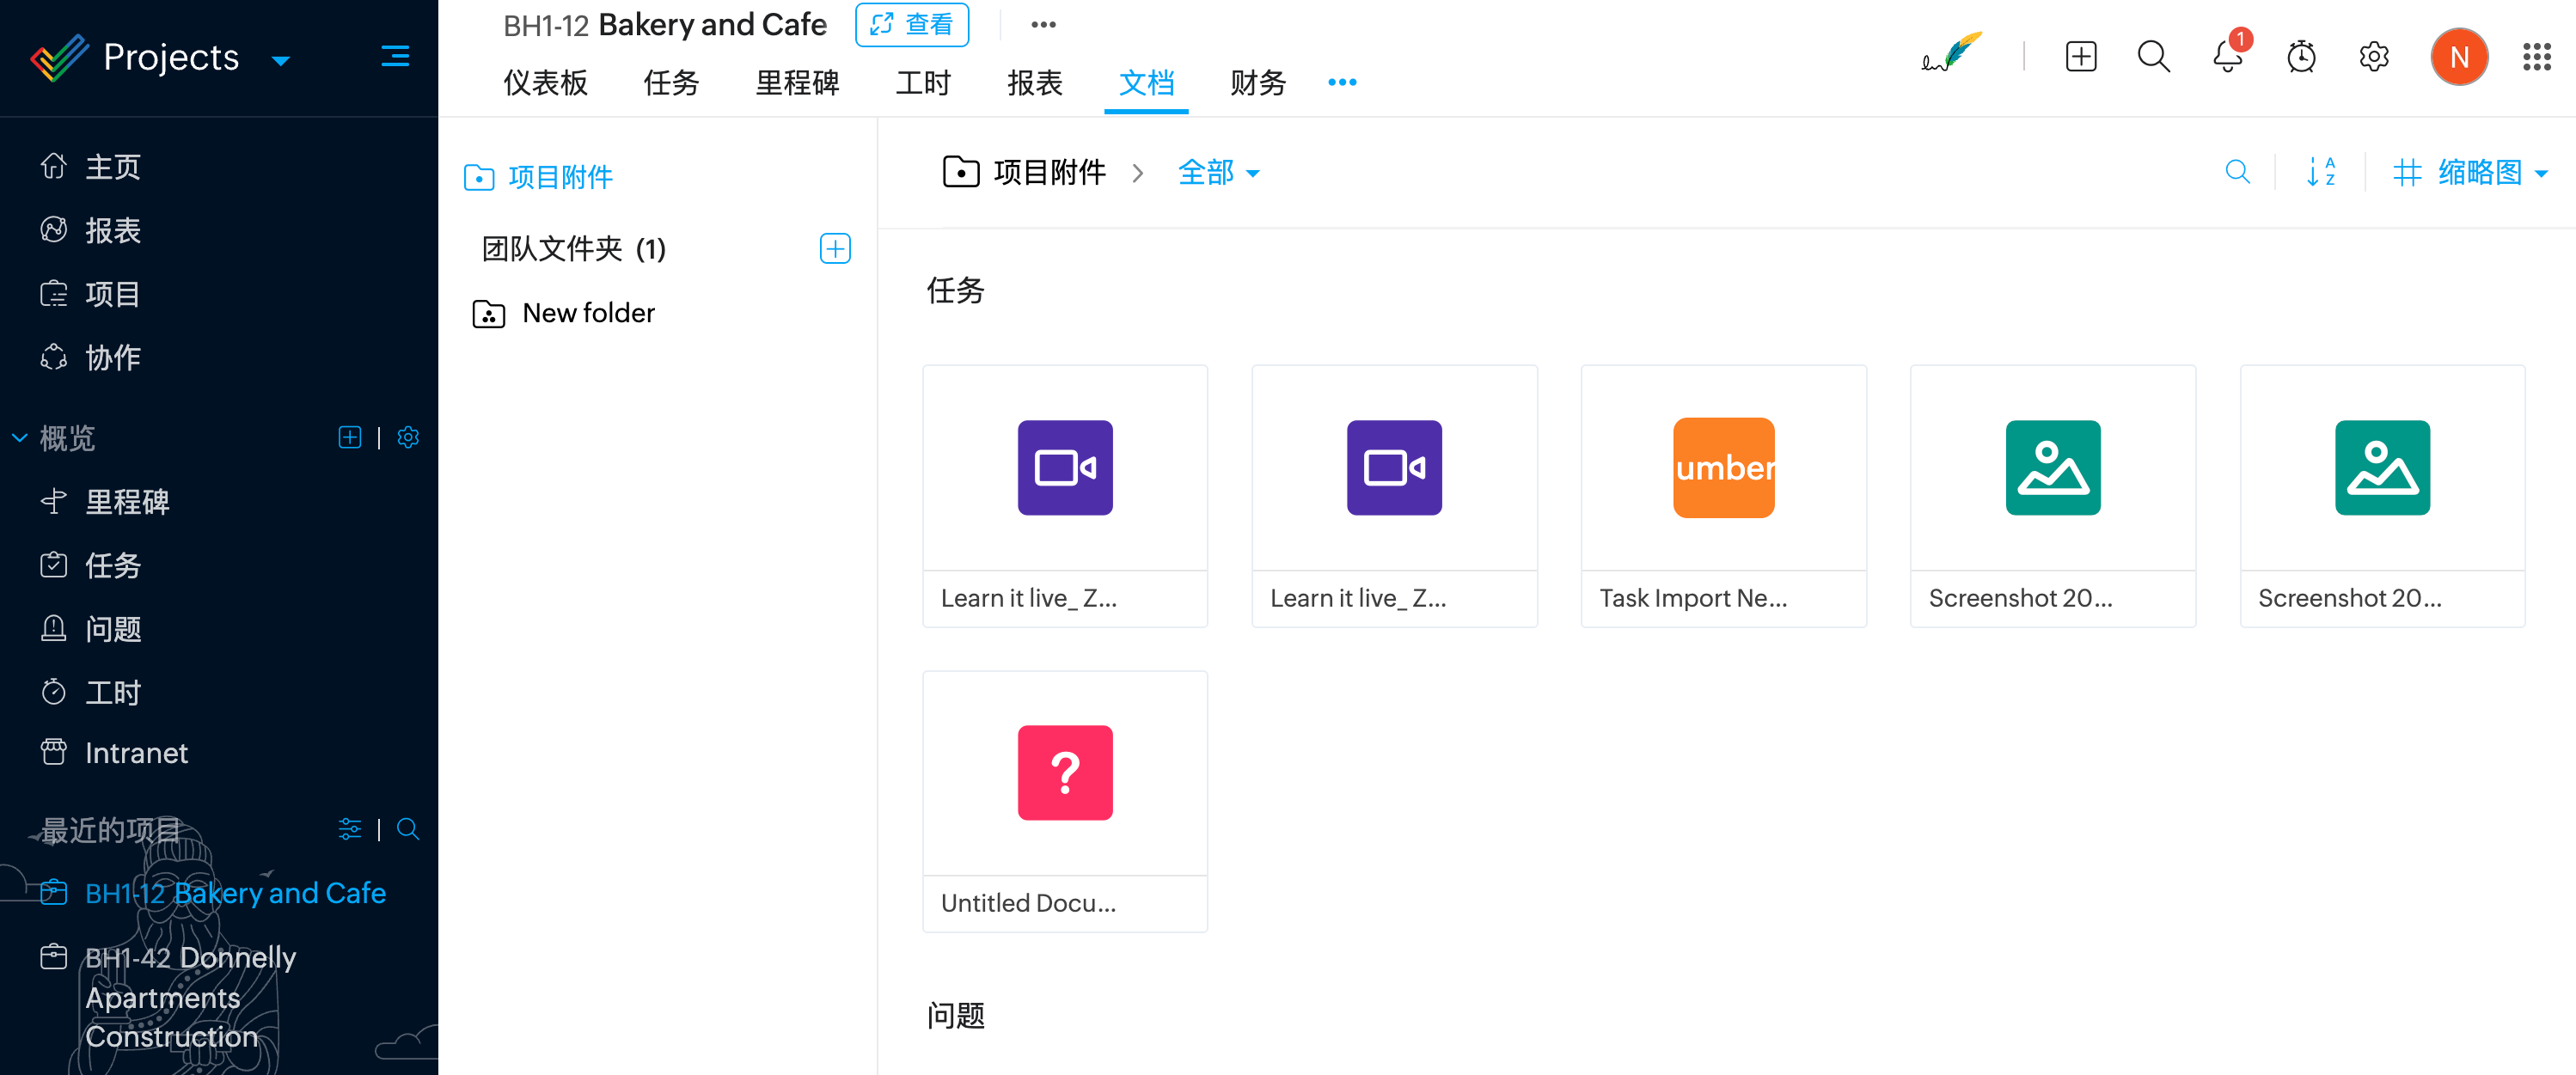
Task: Open the settings gear in top bar
Action: [x=2373, y=57]
